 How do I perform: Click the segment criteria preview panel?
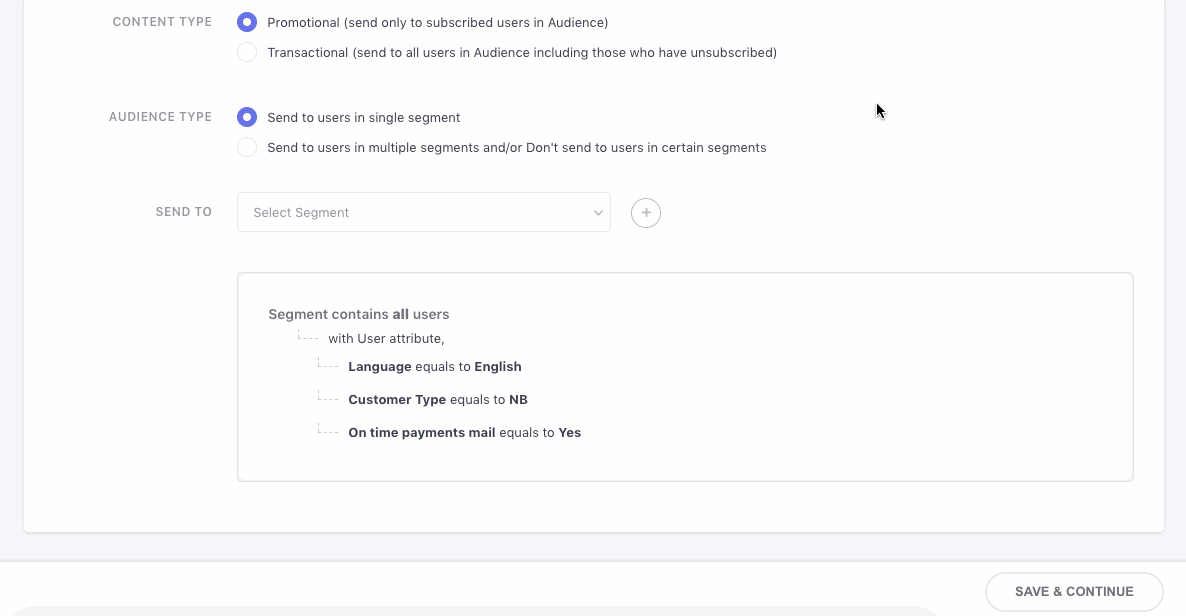click(684, 376)
